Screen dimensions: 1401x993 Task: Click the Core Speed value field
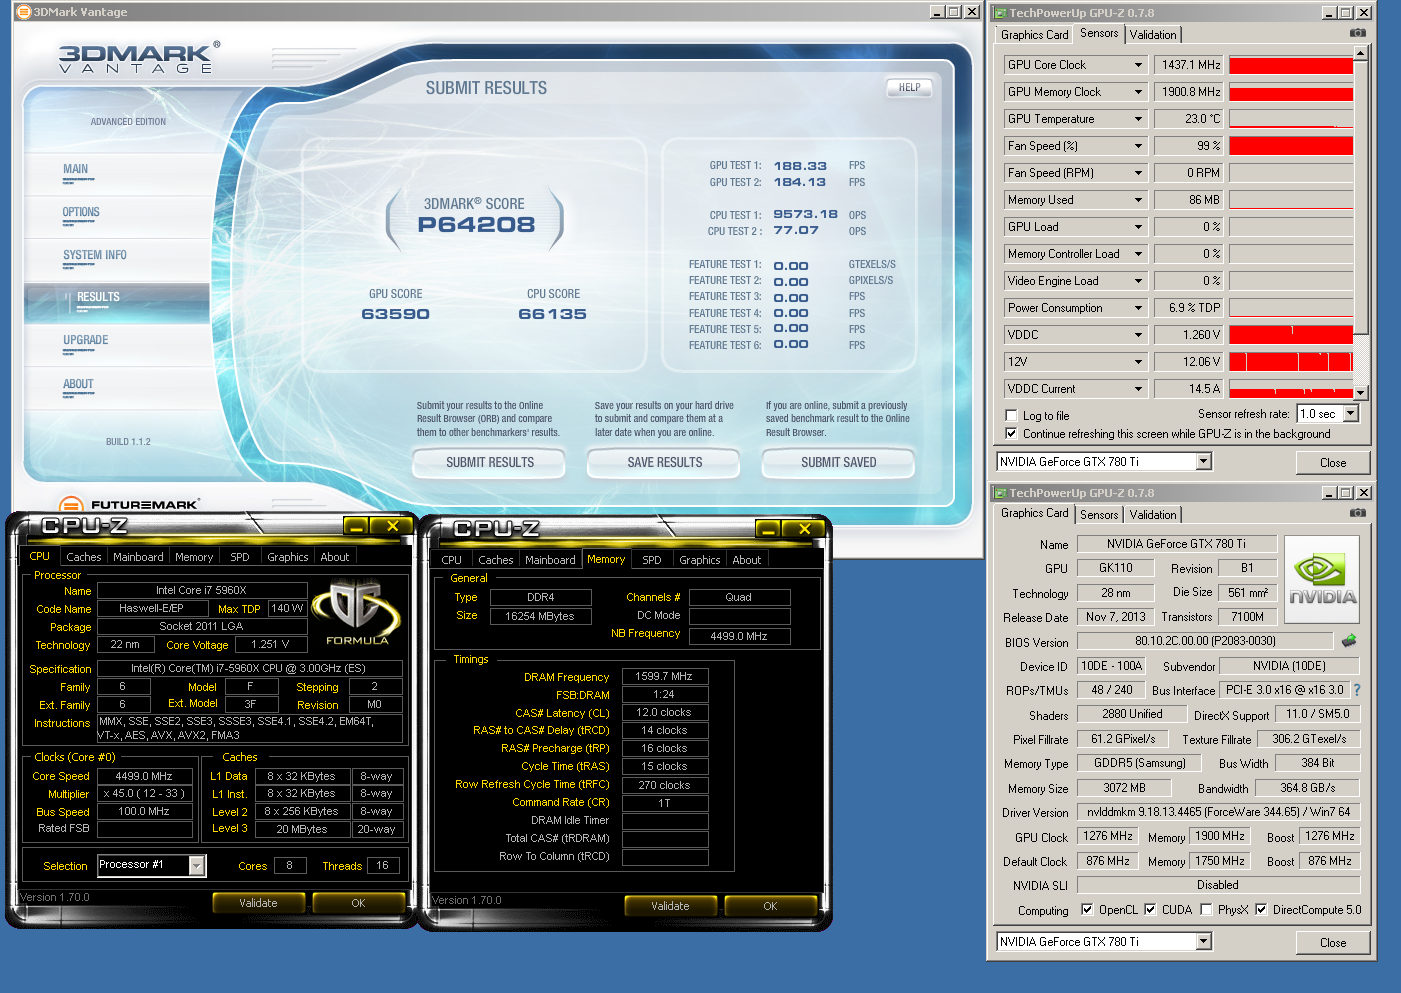(145, 776)
